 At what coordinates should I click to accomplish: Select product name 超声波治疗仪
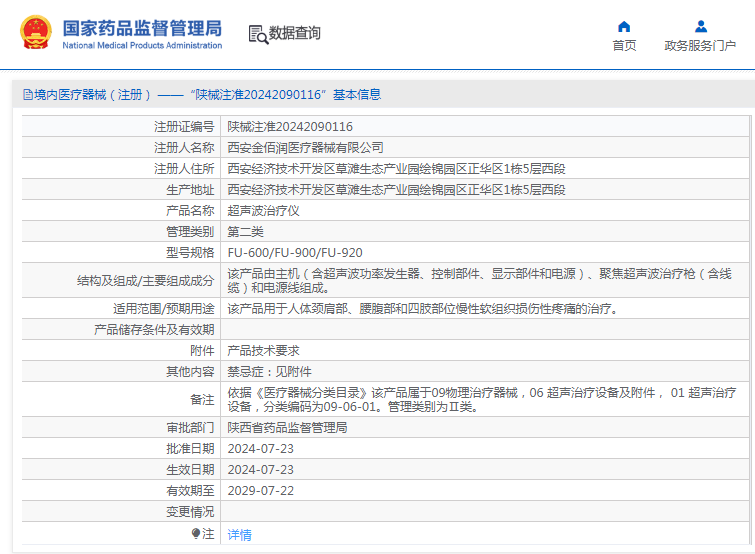263,211
